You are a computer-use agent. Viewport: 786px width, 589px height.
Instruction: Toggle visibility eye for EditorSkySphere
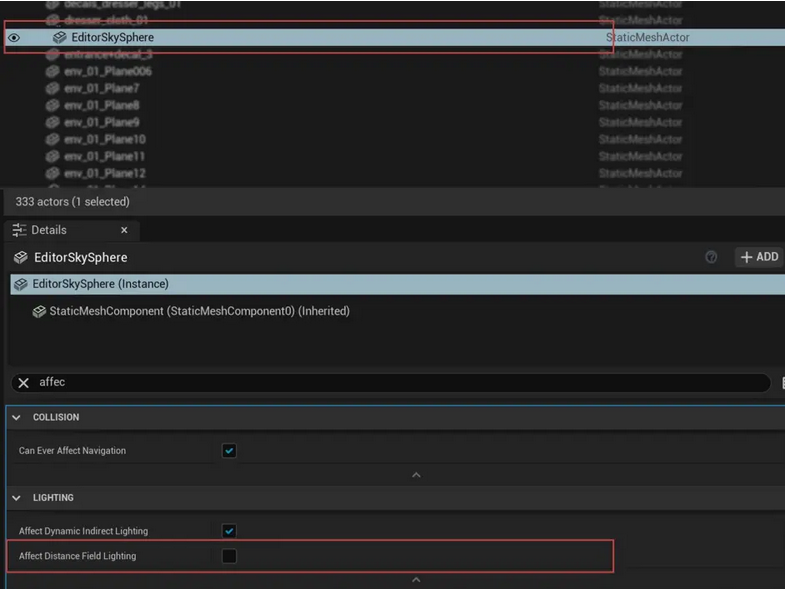click(x=14, y=38)
